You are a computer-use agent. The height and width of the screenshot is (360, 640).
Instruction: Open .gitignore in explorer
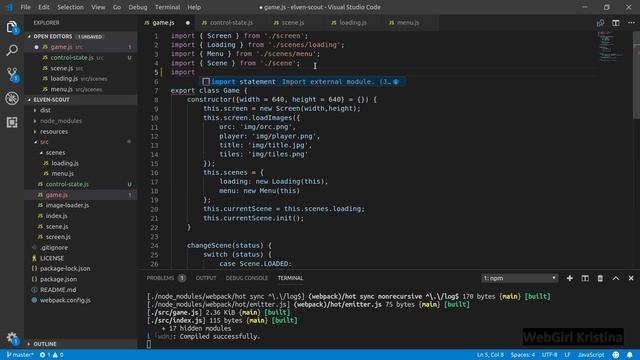coord(54,248)
